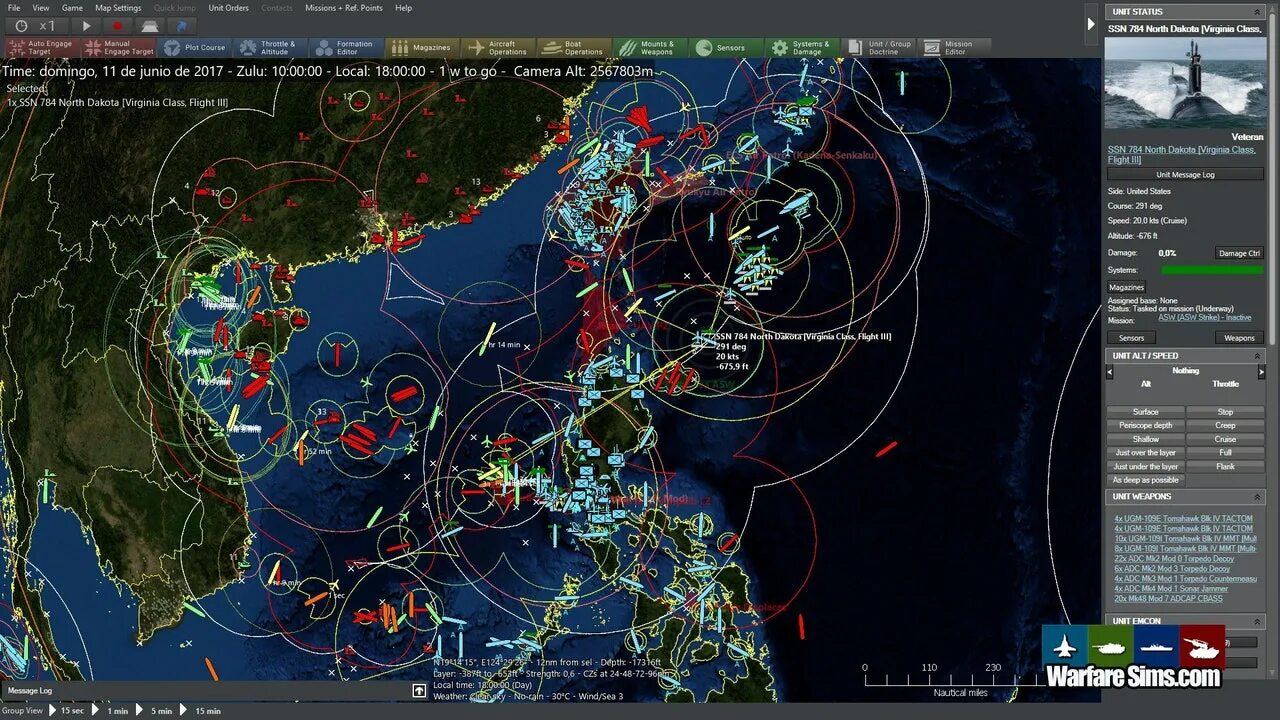The width and height of the screenshot is (1280, 720).
Task: Set throttle to Stop
Action: (1225, 412)
